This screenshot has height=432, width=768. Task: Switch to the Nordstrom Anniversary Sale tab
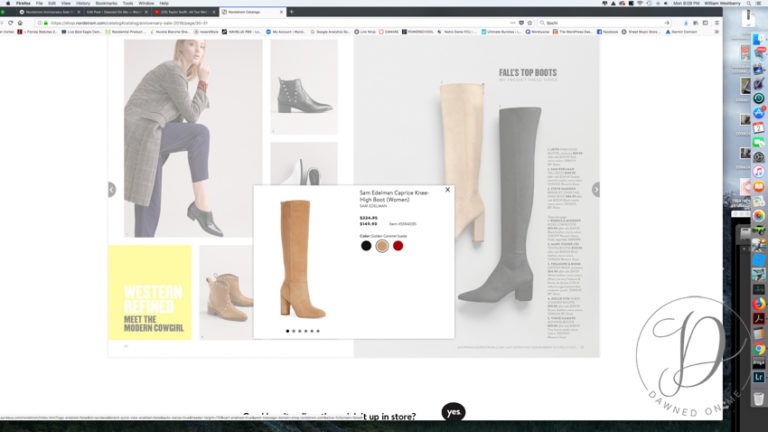click(49, 12)
